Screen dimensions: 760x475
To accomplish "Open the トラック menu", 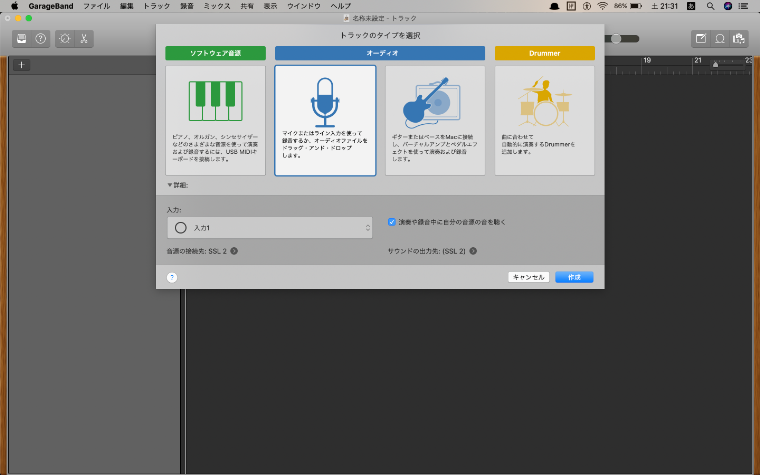I will (x=157, y=6).
